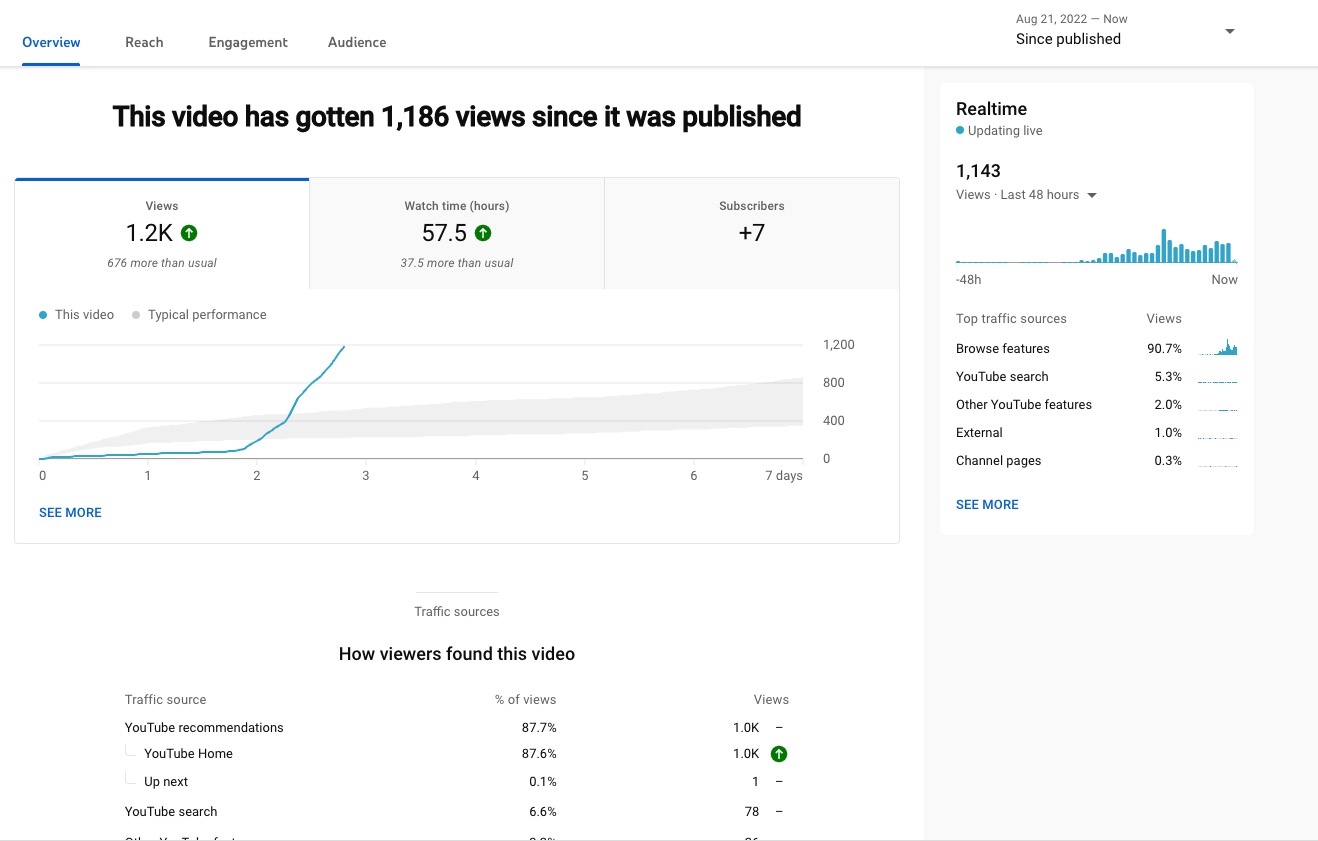Screen dimensions: 1318x841
Task: Expand the 'Views · Last 48 hours' dropdown
Action: pos(1092,196)
